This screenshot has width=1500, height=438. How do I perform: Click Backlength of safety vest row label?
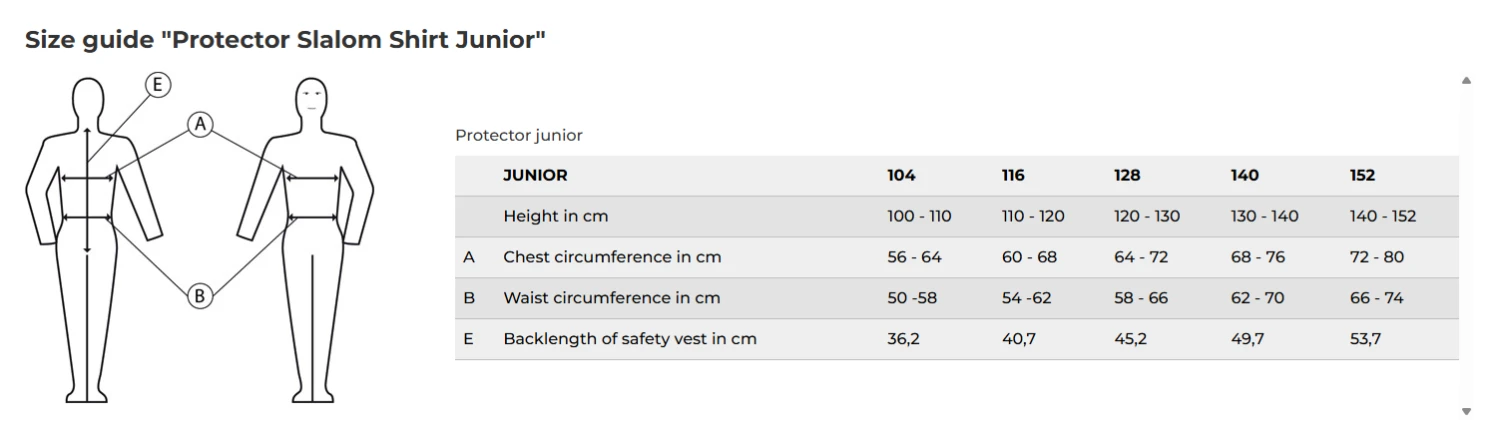[630, 339]
